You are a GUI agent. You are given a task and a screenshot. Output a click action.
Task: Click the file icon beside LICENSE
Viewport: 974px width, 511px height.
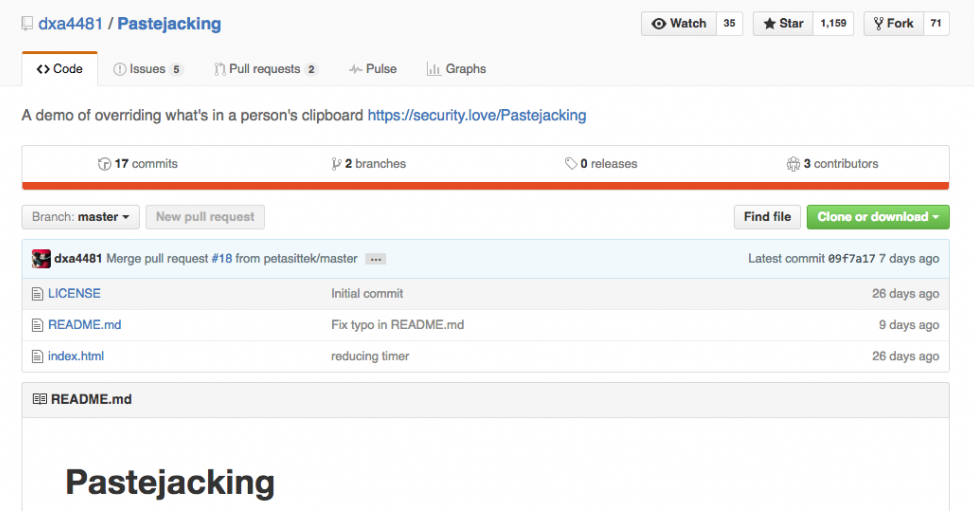(37, 294)
